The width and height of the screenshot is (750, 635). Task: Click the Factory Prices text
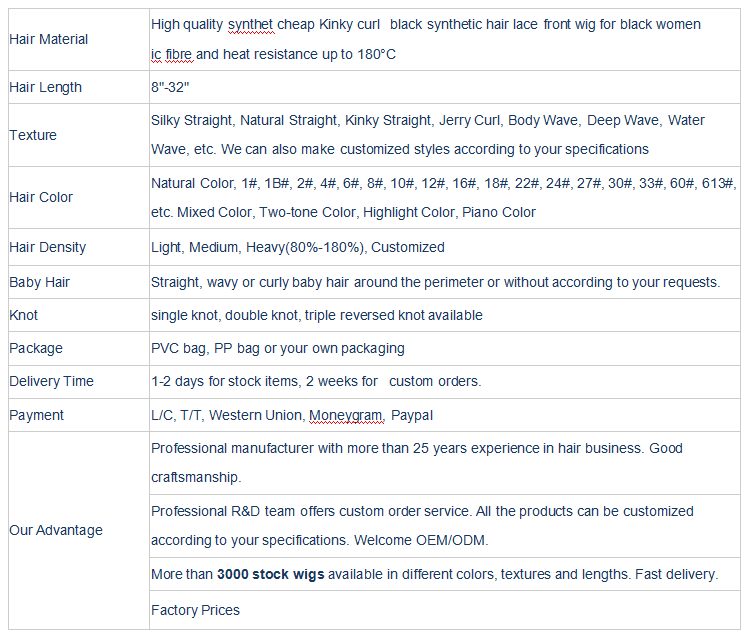[195, 609]
